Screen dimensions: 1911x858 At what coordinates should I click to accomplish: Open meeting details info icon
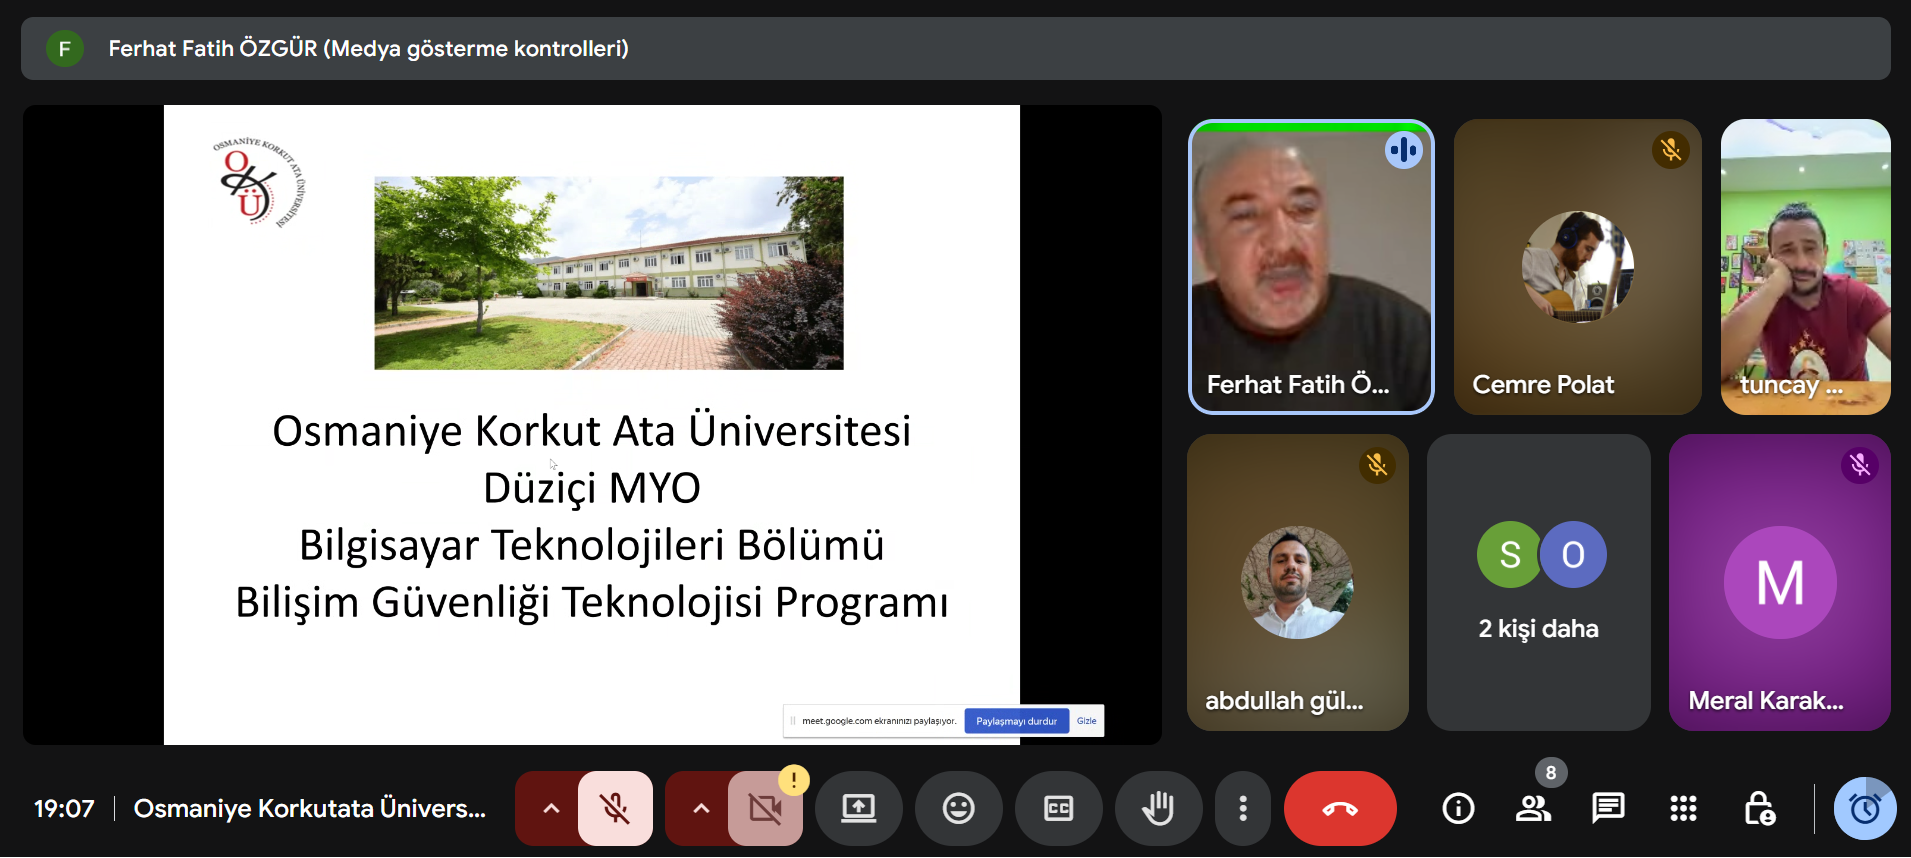click(x=1458, y=808)
